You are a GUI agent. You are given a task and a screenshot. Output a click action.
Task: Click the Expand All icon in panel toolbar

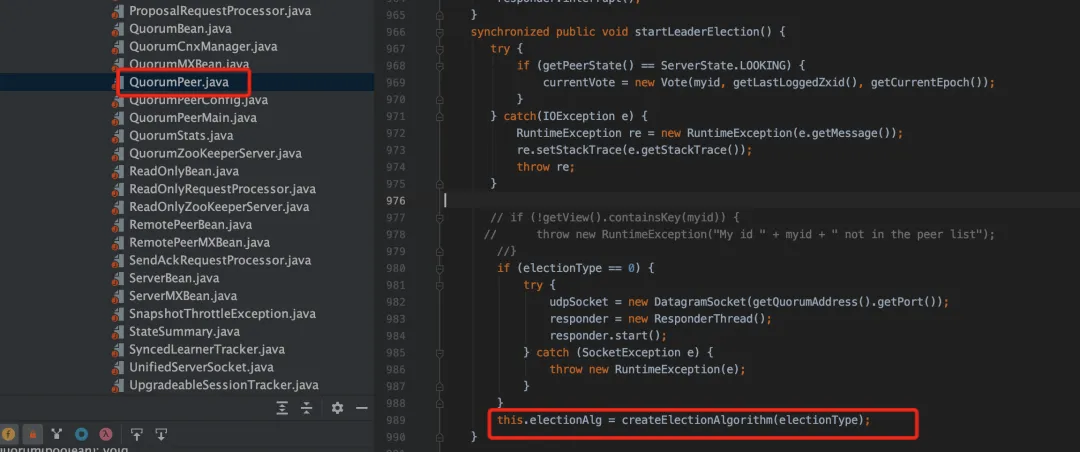pyautogui.click(x=283, y=408)
